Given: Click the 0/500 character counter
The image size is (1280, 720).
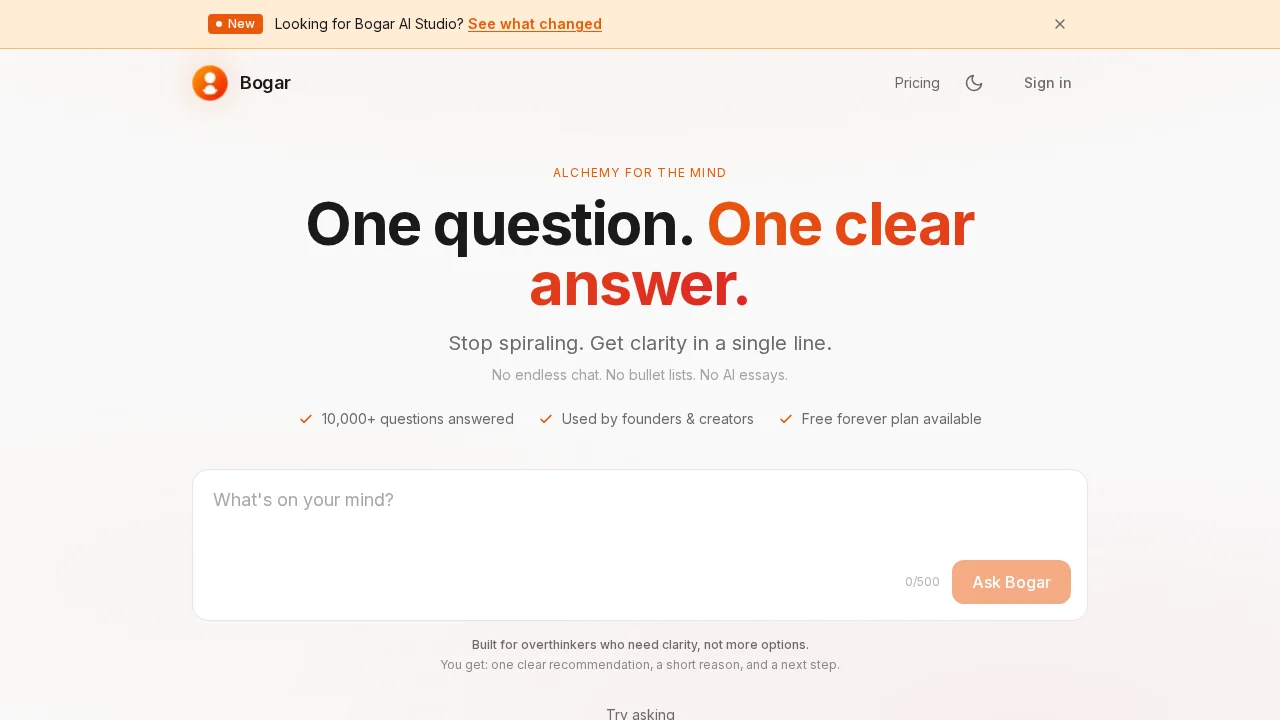Looking at the screenshot, I should tap(922, 582).
